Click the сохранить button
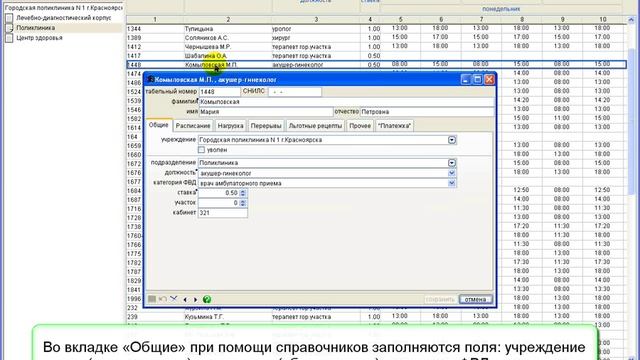Screen dimensions: 640x360 tap(440, 299)
